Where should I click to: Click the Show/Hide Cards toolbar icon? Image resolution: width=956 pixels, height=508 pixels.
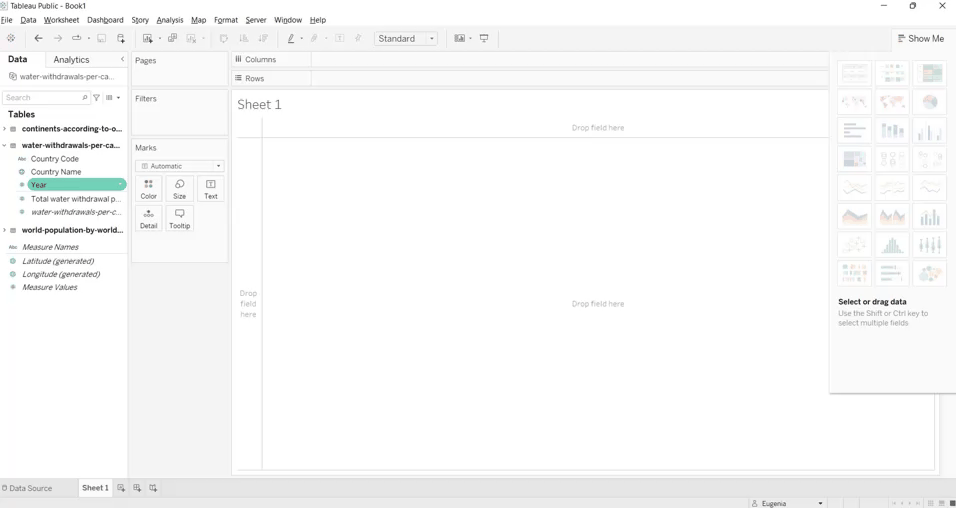point(460,38)
